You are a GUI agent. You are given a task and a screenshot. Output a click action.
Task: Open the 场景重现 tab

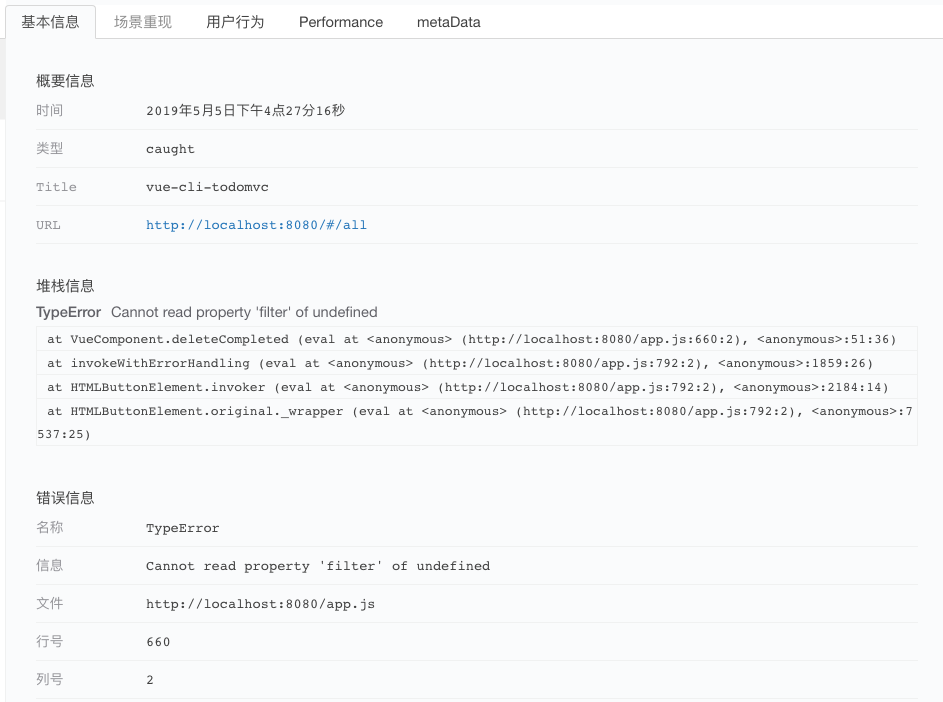[x=143, y=22]
